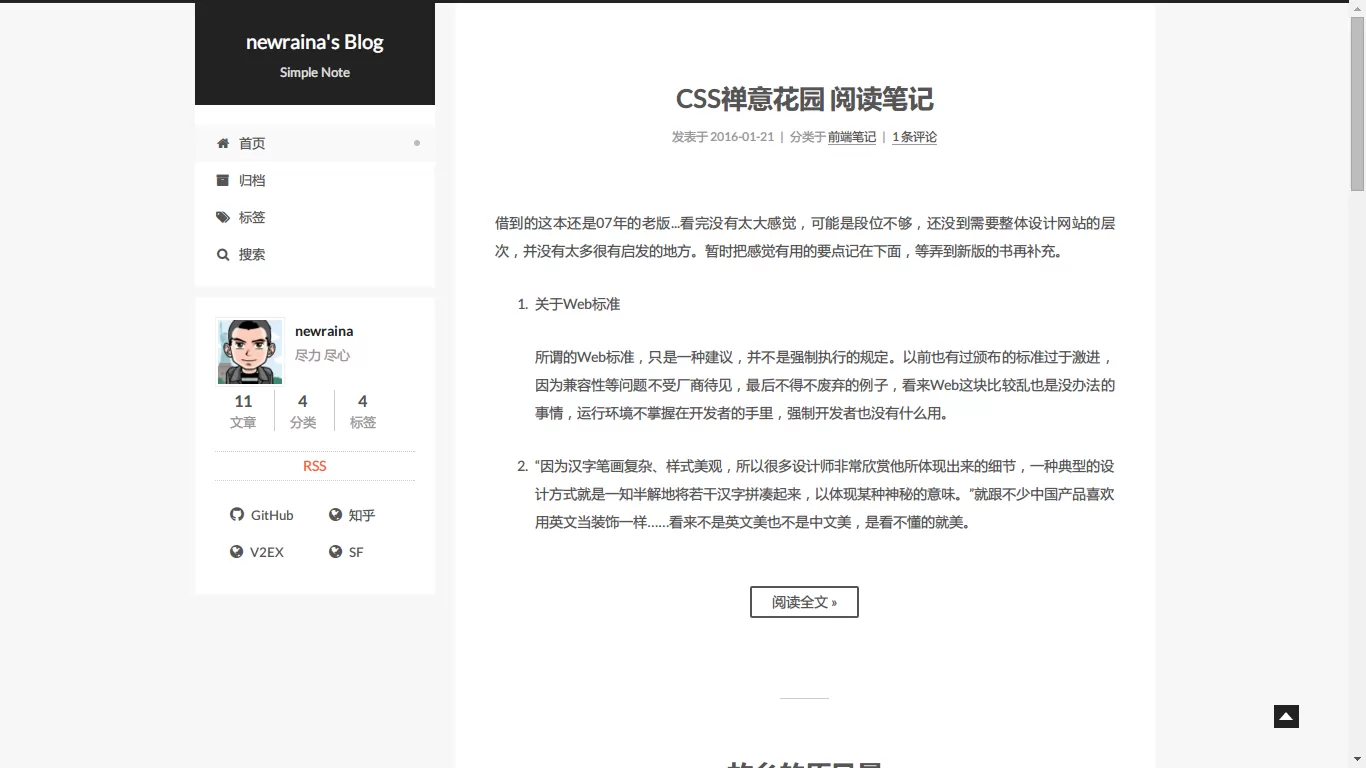The image size is (1366, 768).
Task: Open the 归档 menu item
Action: tap(252, 180)
